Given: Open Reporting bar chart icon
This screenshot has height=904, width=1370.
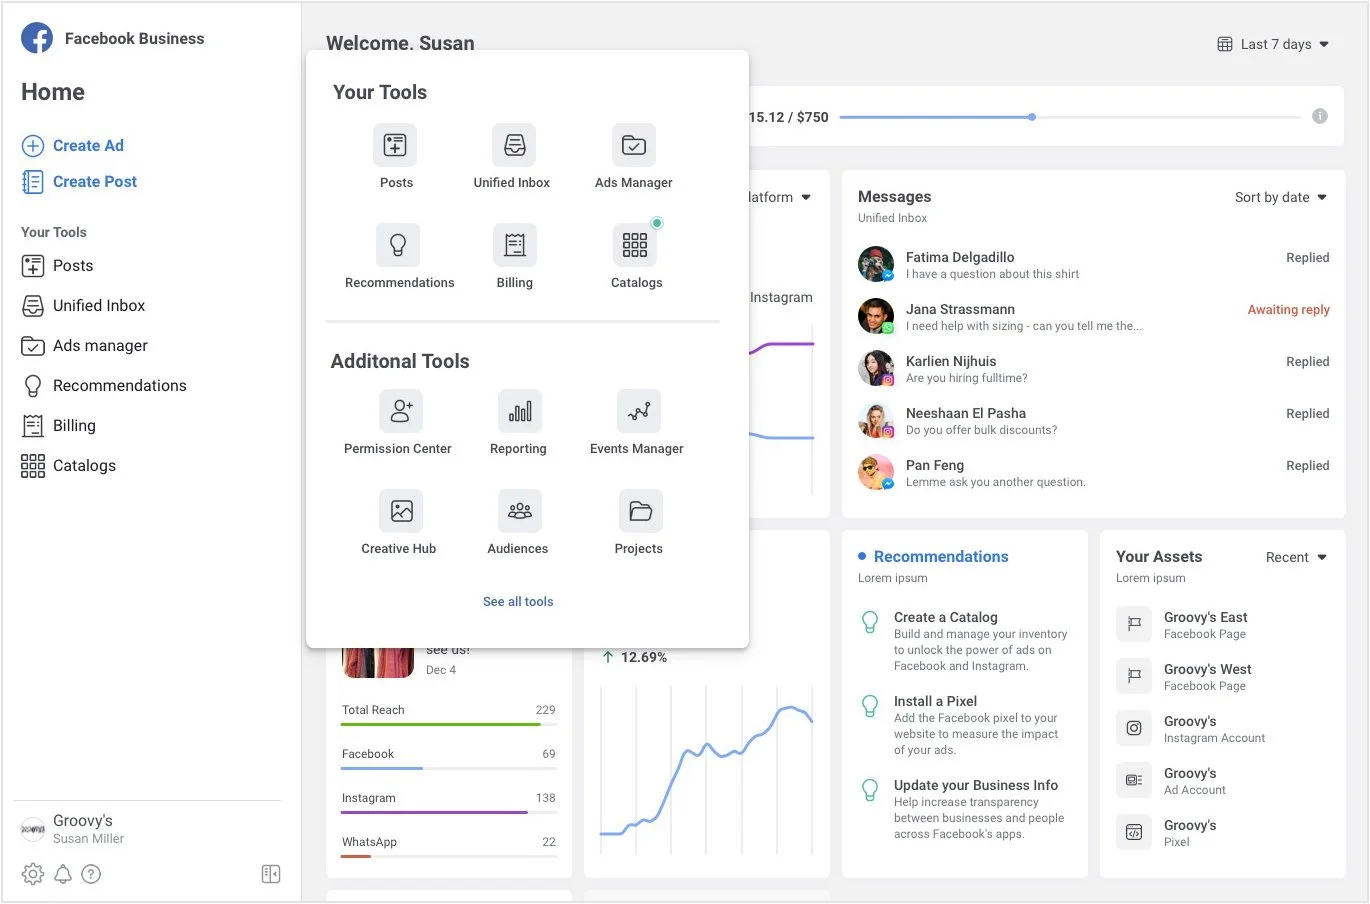Looking at the screenshot, I should coord(520,411).
